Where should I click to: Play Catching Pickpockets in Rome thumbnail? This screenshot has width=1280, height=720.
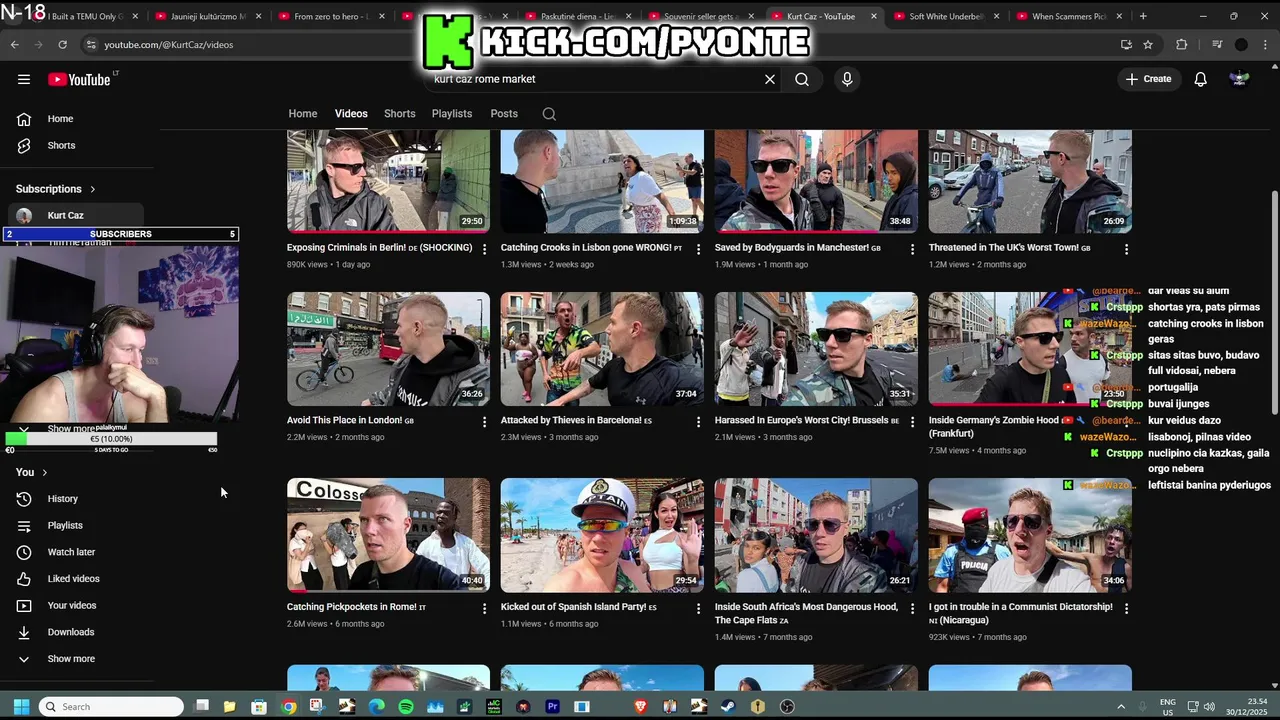(388, 535)
